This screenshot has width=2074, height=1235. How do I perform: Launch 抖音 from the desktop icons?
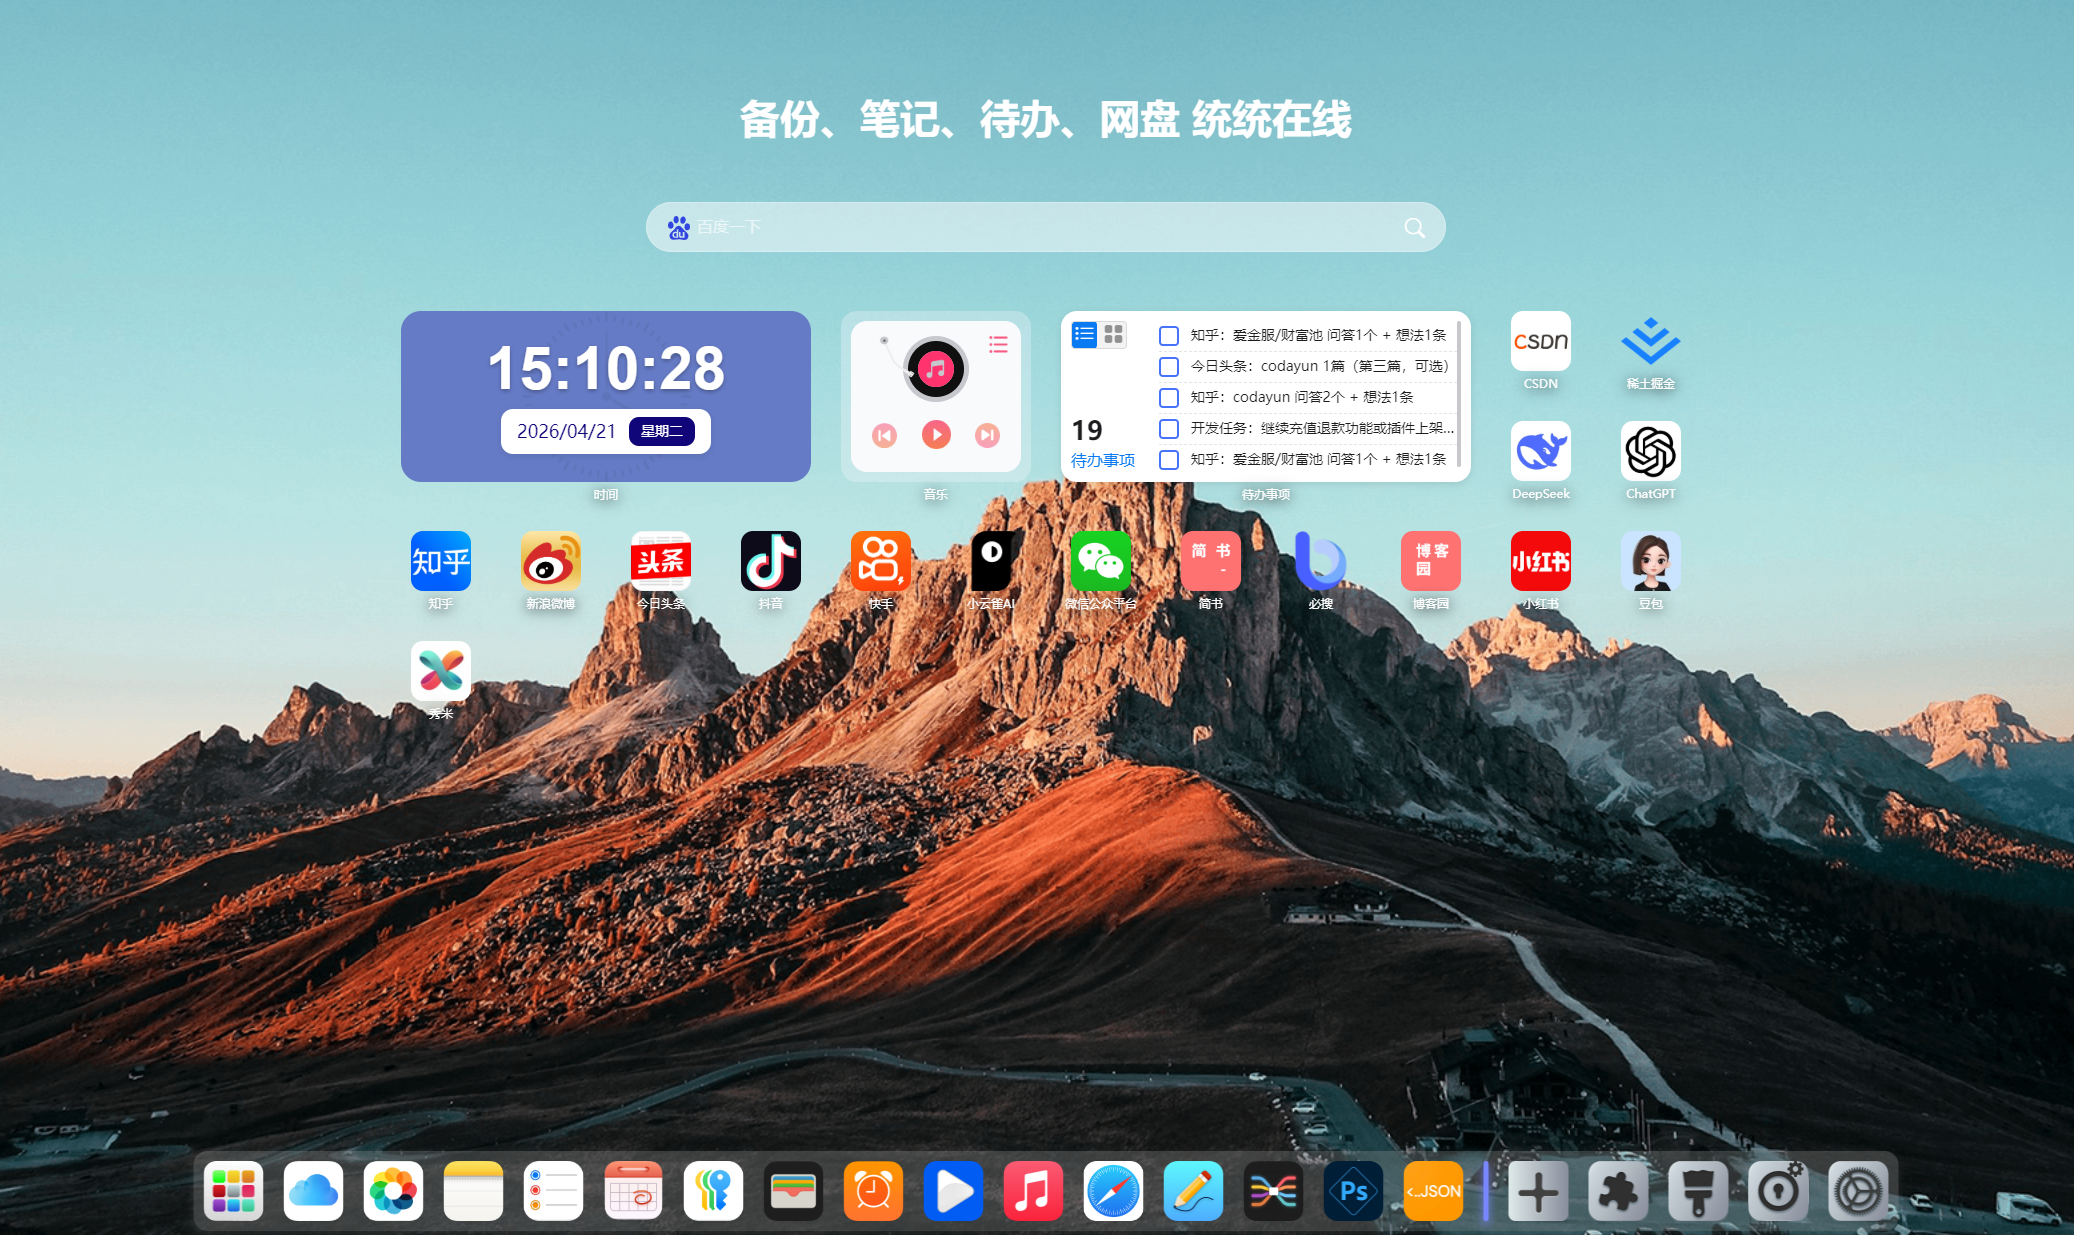(770, 562)
